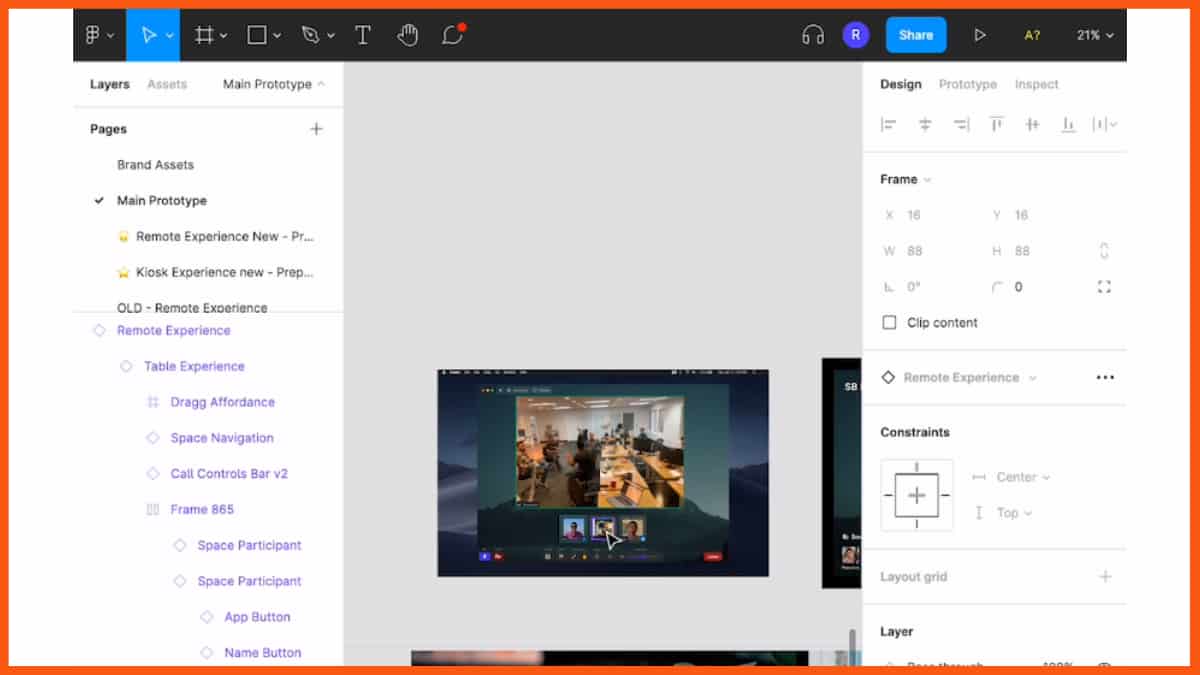Enable the Clip content checkbox
The height and width of the screenshot is (675, 1200).
coord(889,322)
